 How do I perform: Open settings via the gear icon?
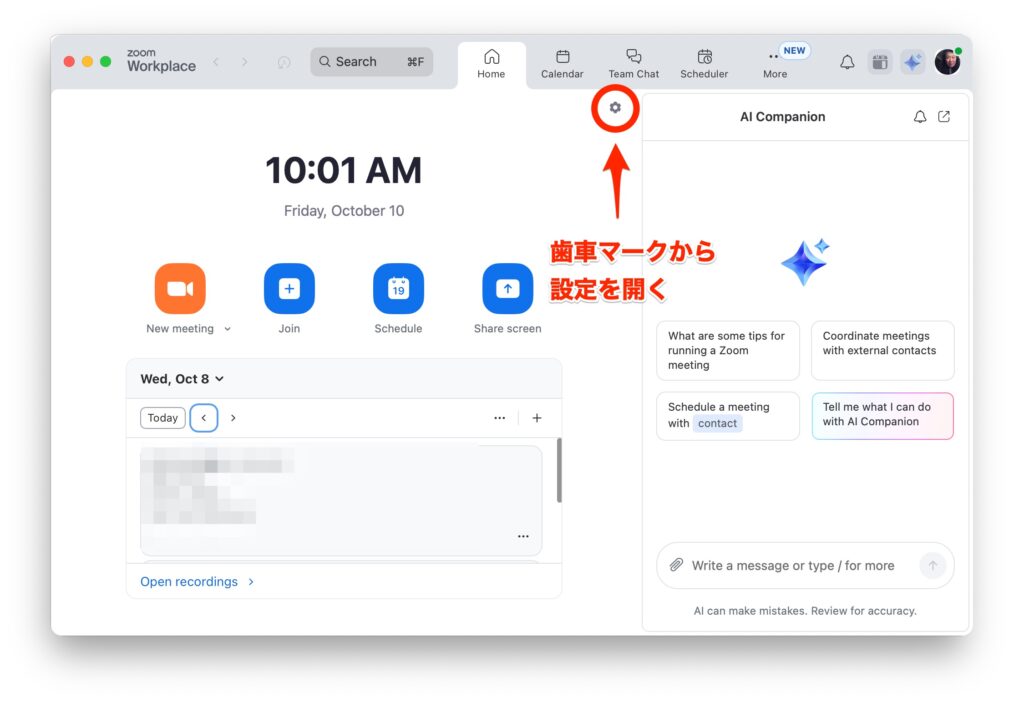point(615,108)
